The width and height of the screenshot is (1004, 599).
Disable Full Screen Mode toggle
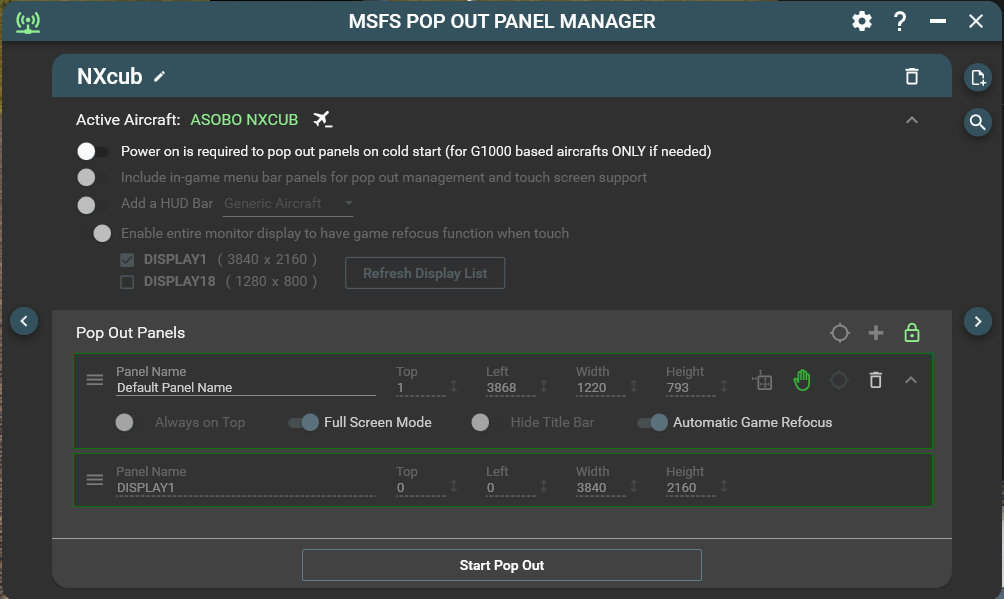(x=304, y=423)
